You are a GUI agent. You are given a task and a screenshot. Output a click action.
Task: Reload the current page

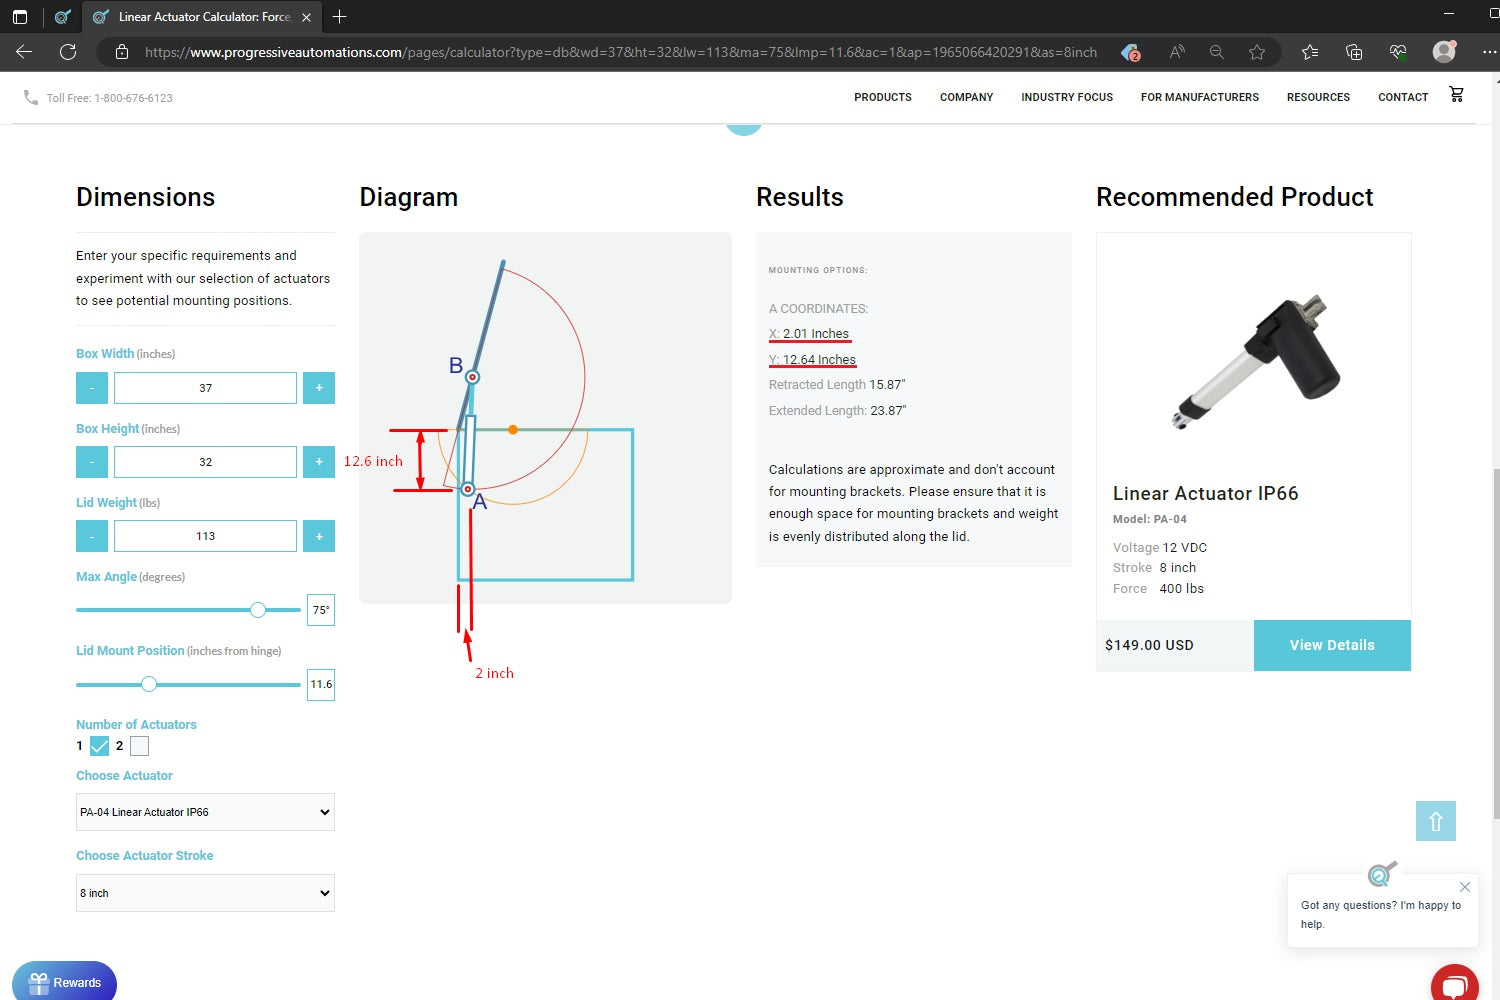[68, 52]
